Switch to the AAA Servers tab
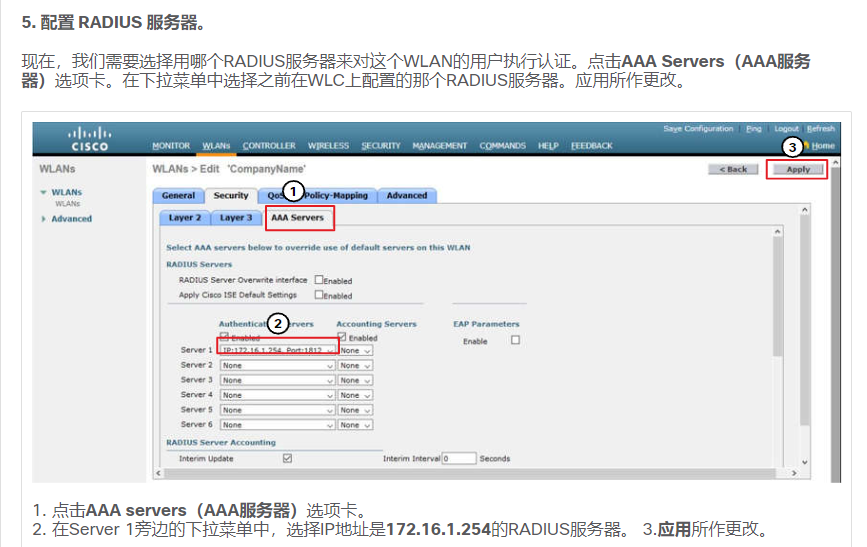The image size is (867, 547). click(x=298, y=217)
